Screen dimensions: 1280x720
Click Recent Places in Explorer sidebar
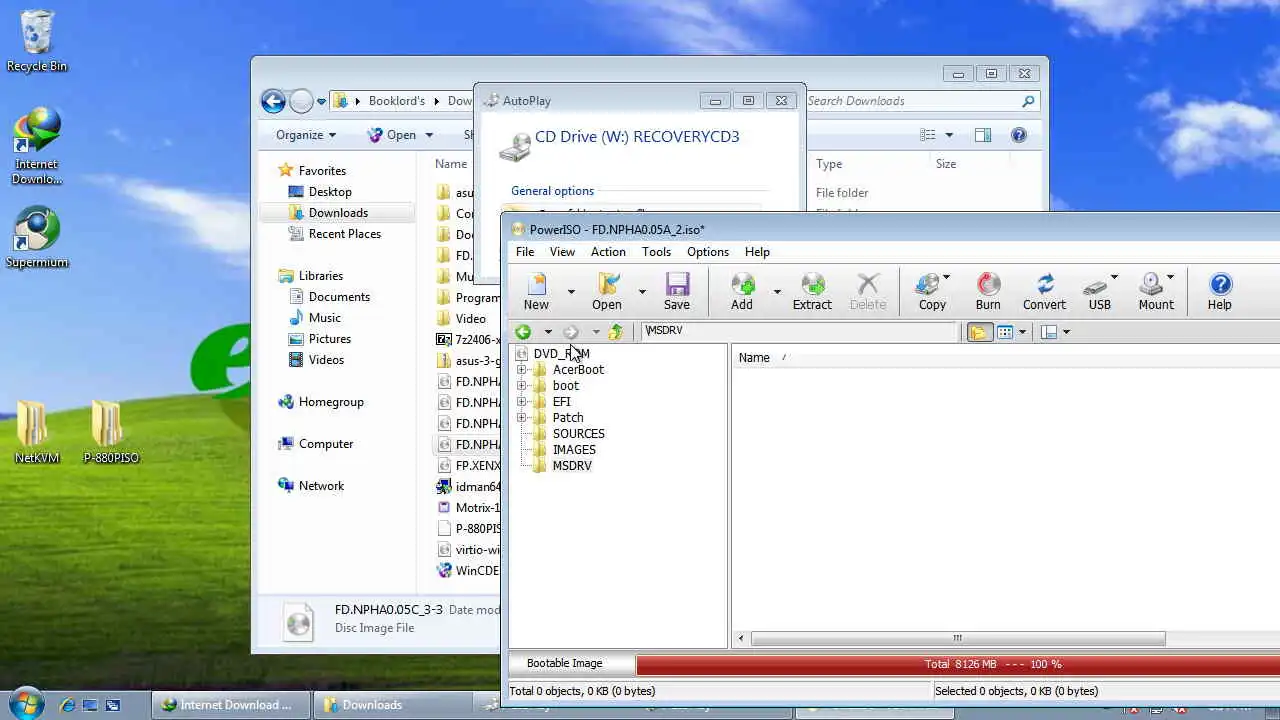click(344, 234)
